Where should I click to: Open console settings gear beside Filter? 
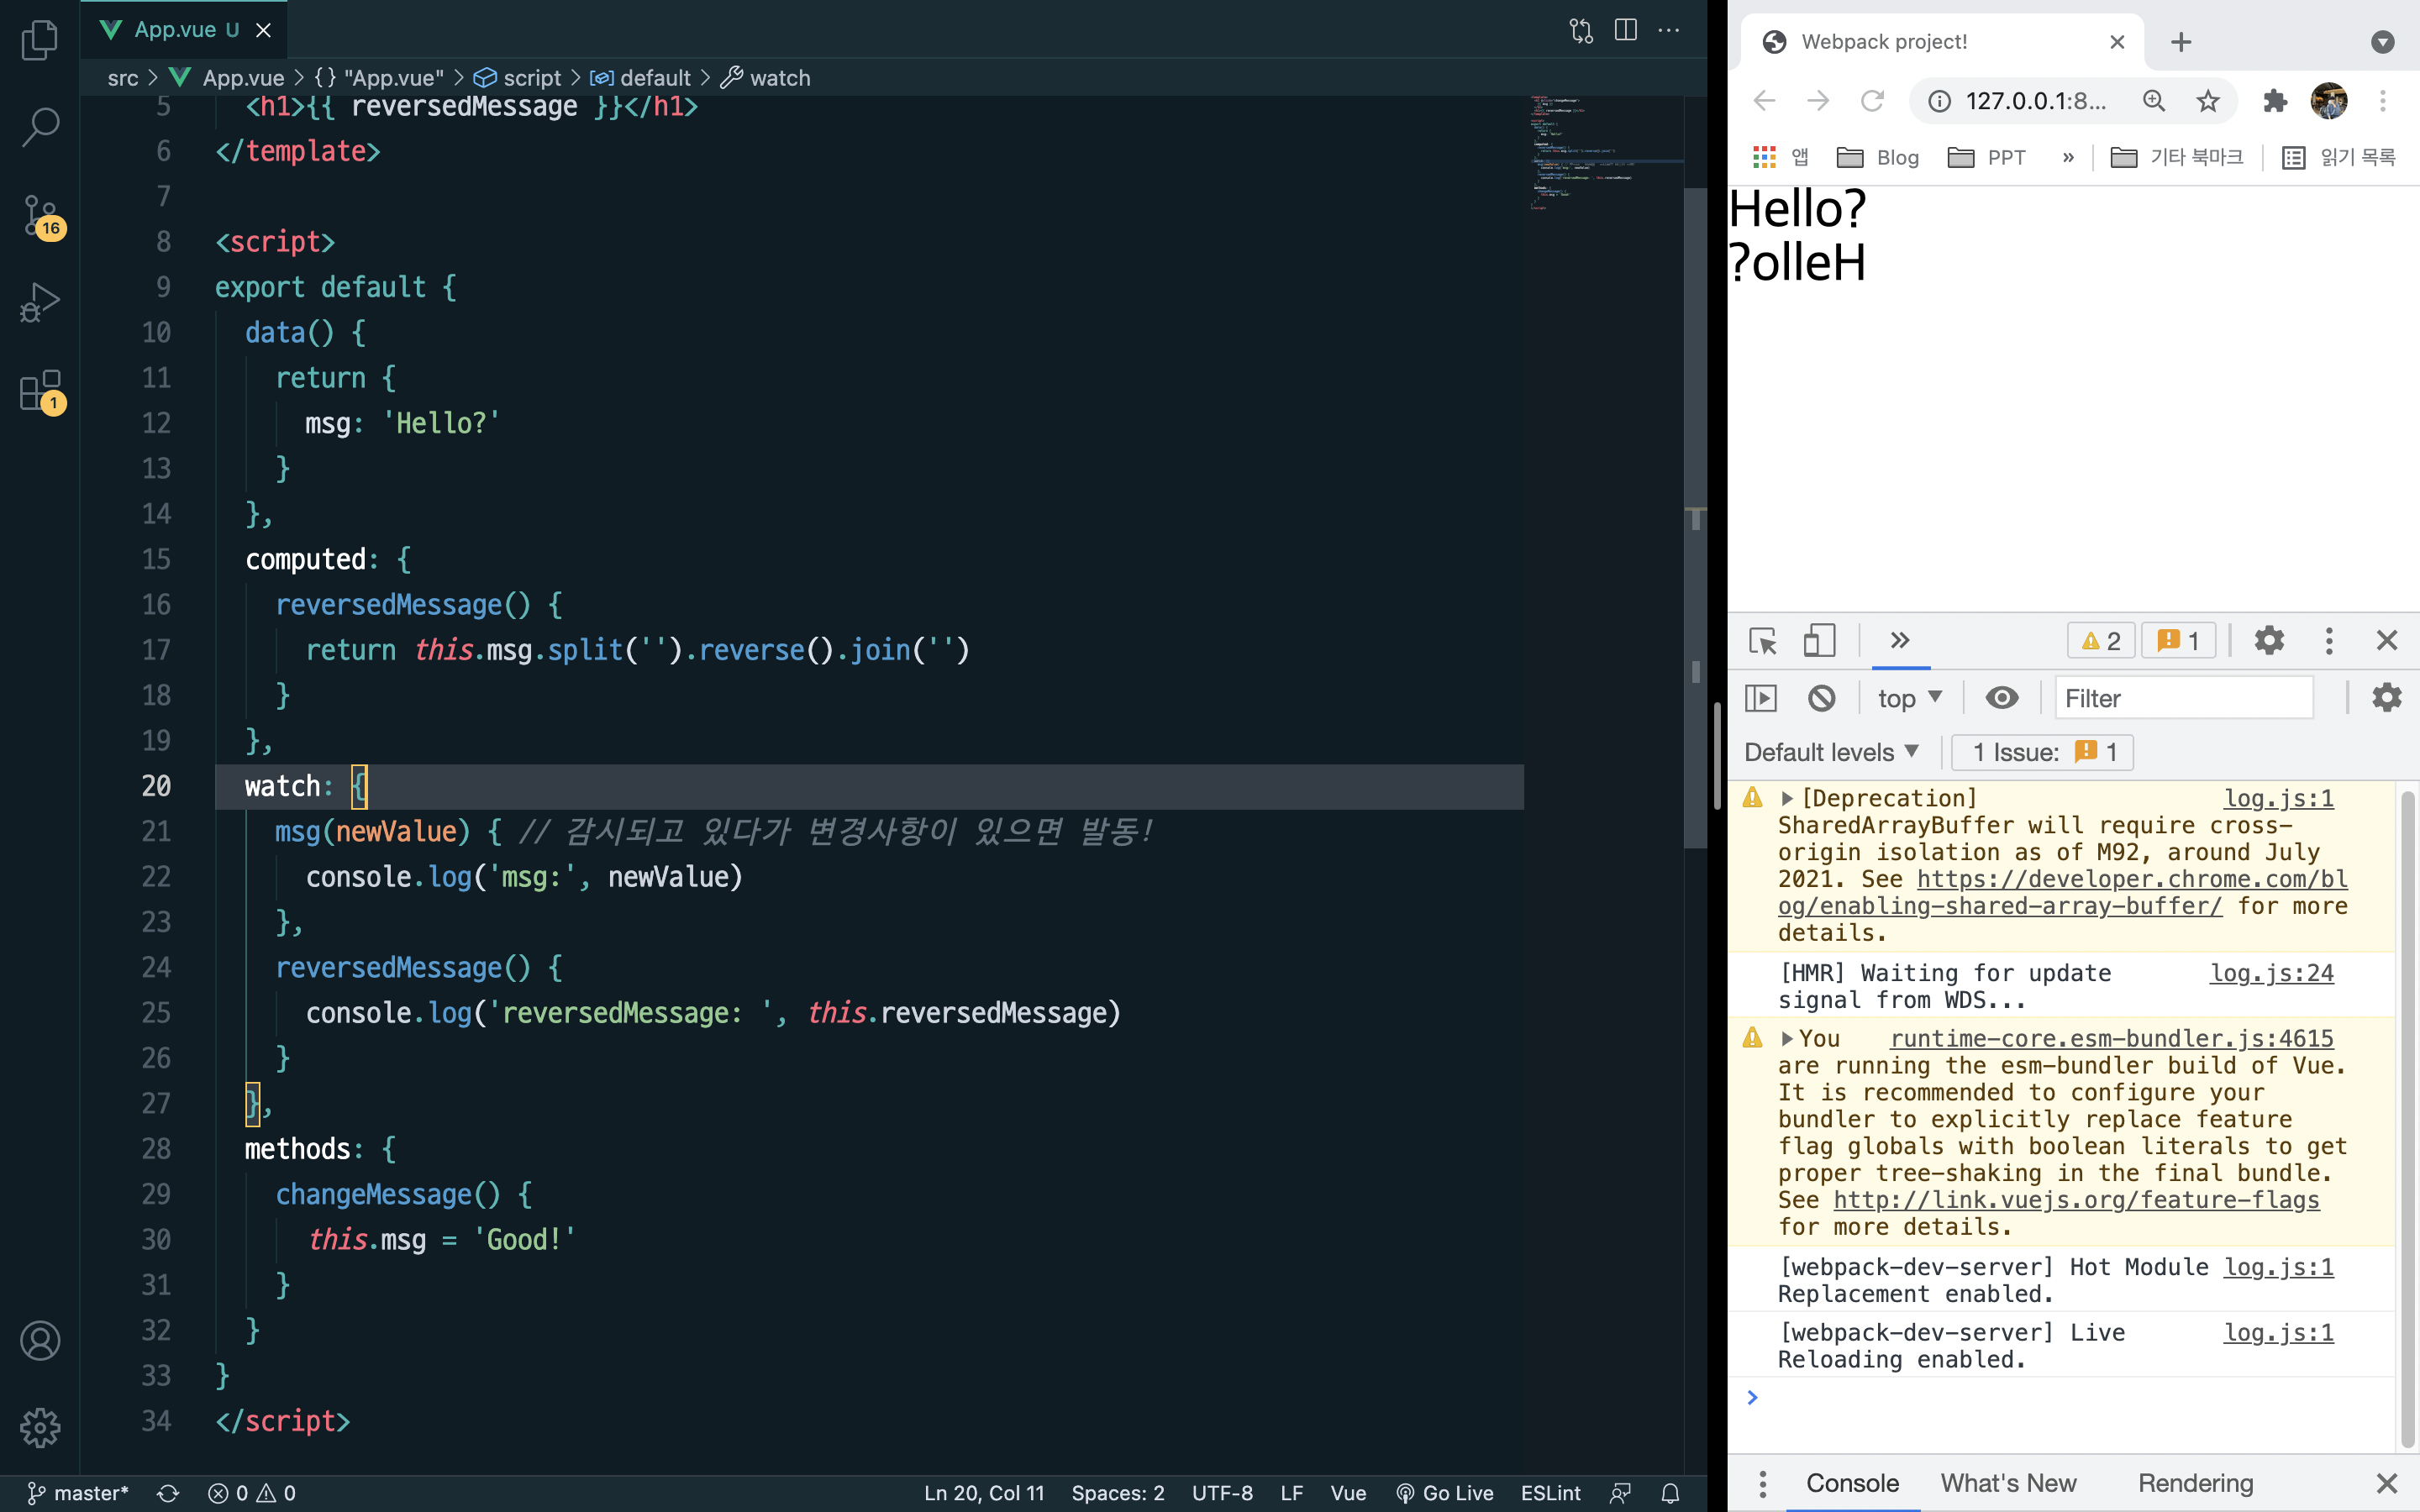2387,698
